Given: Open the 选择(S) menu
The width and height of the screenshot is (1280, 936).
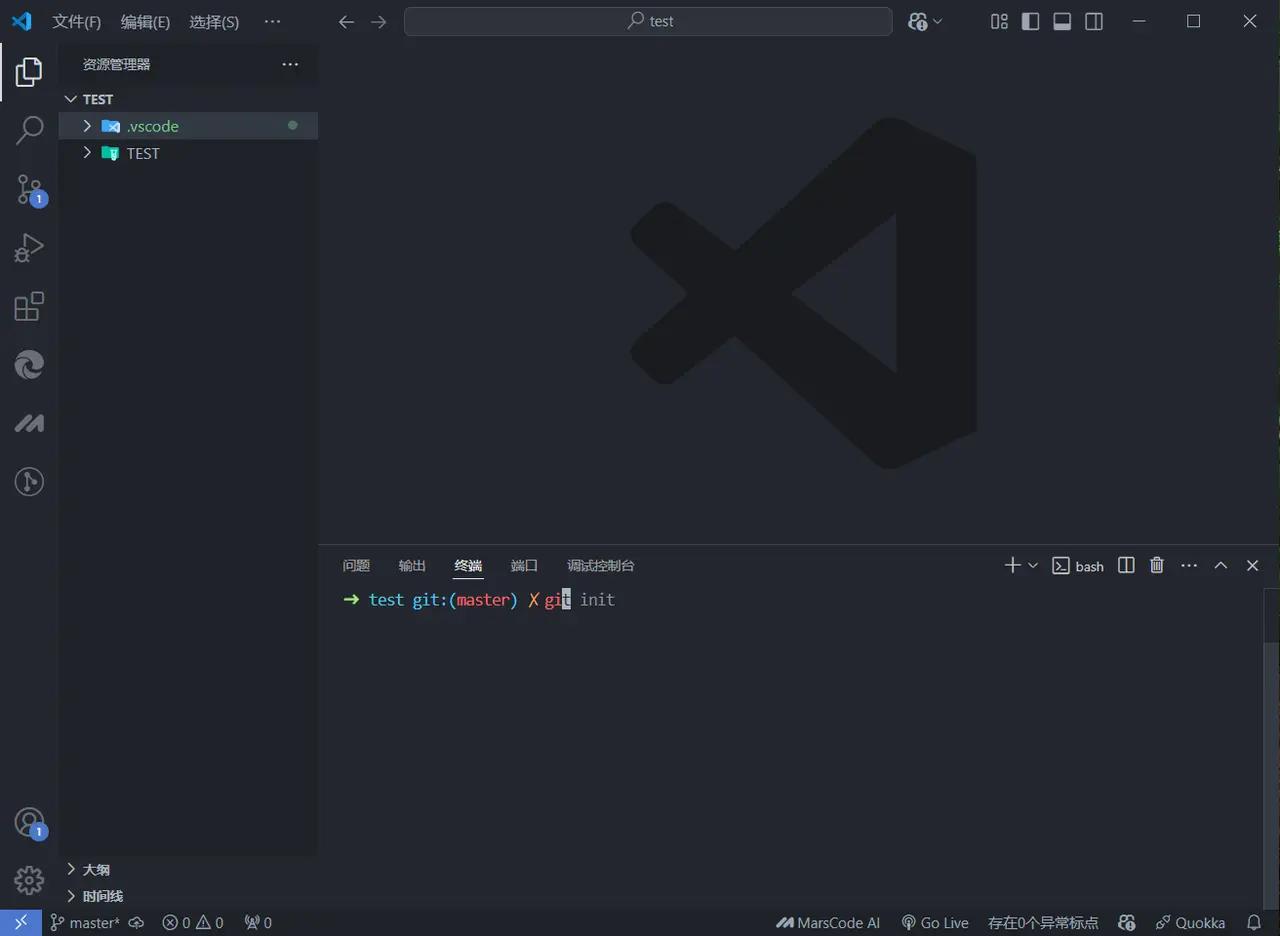Looking at the screenshot, I should tap(214, 21).
